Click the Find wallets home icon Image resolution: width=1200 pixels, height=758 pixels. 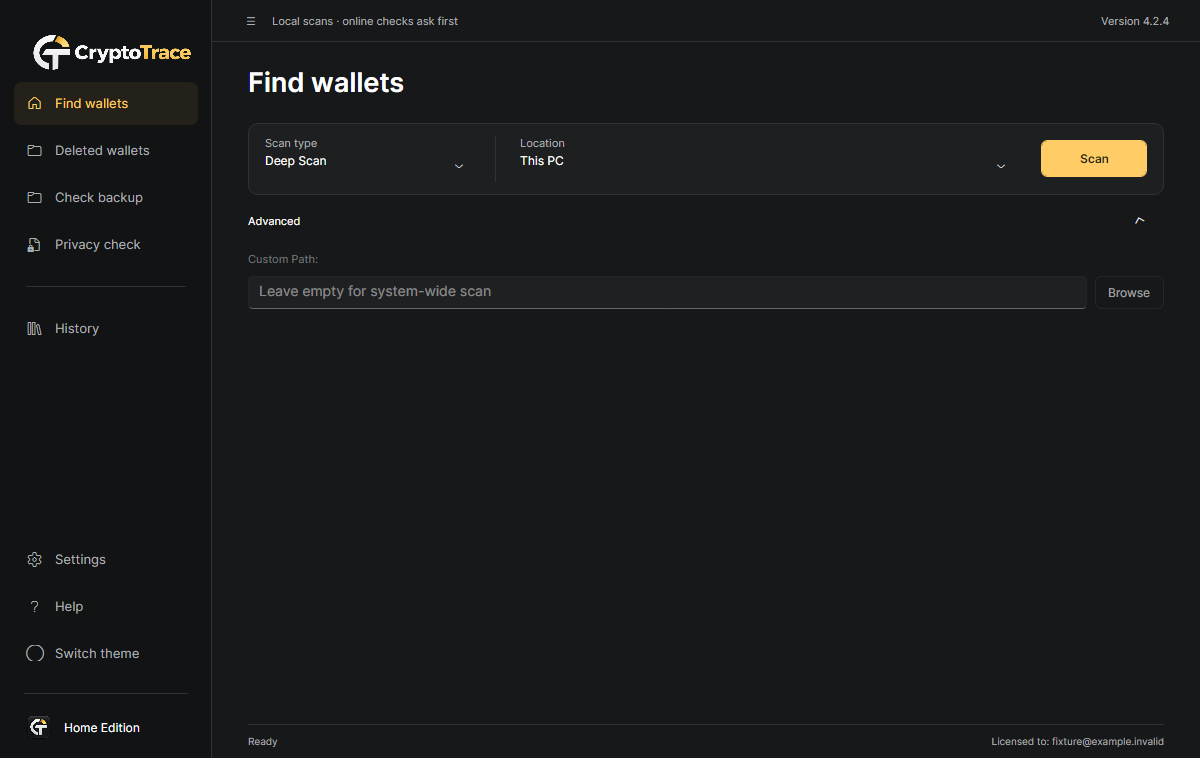pos(35,103)
